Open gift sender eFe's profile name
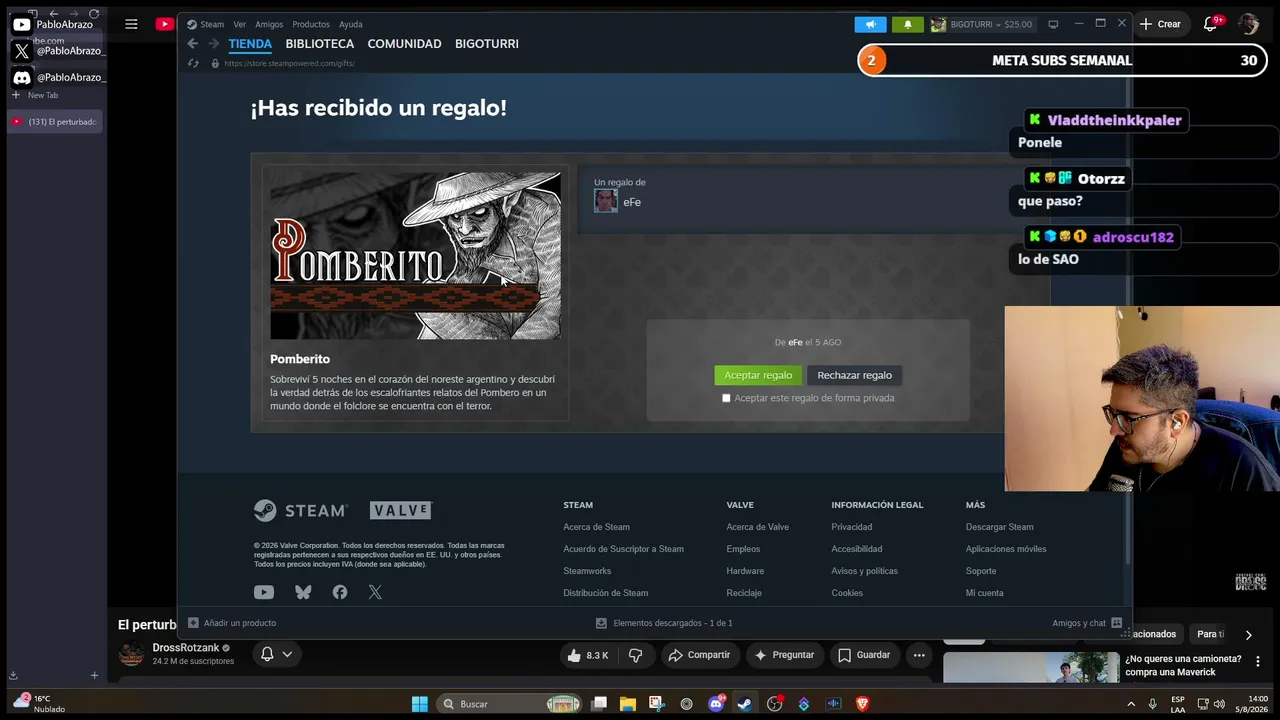This screenshot has height=720, width=1280. click(632, 202)
